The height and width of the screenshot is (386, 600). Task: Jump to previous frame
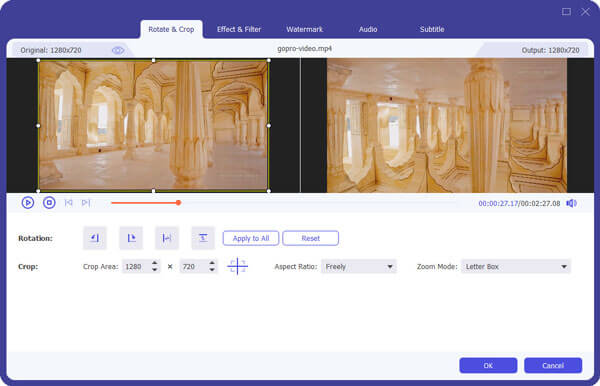pyautogui.click(x=68, y=202)
